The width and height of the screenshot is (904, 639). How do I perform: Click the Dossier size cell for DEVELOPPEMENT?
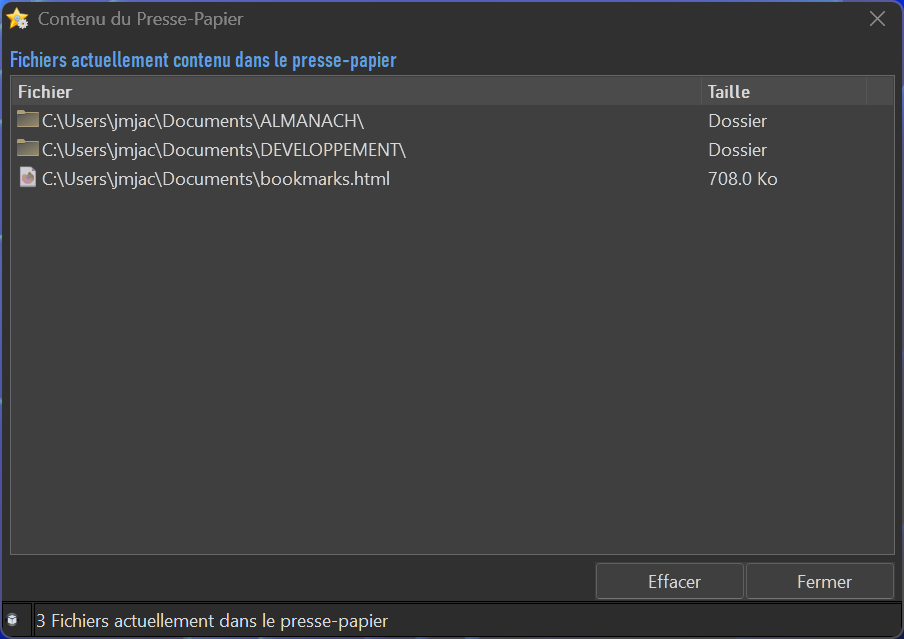[737, 150]
